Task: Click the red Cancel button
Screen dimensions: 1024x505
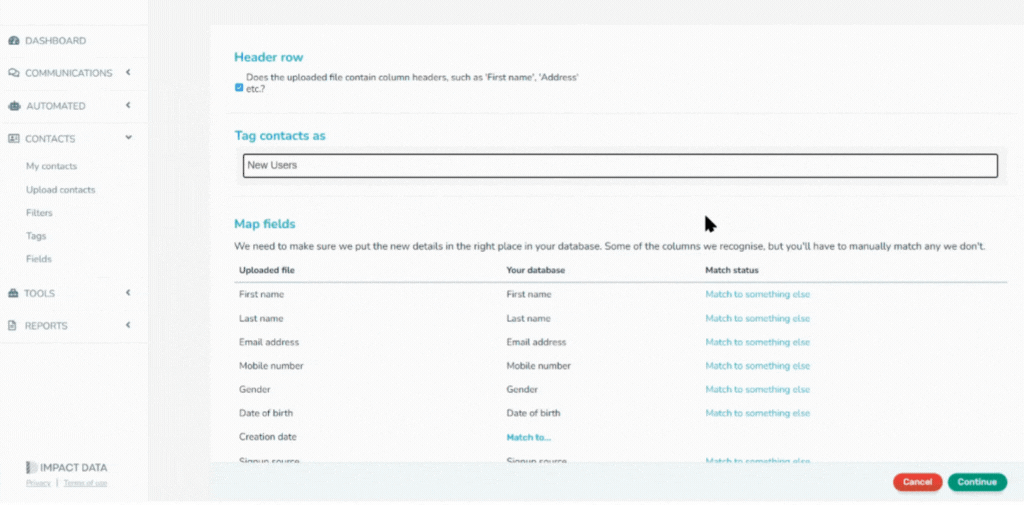Action: (918, 482)
